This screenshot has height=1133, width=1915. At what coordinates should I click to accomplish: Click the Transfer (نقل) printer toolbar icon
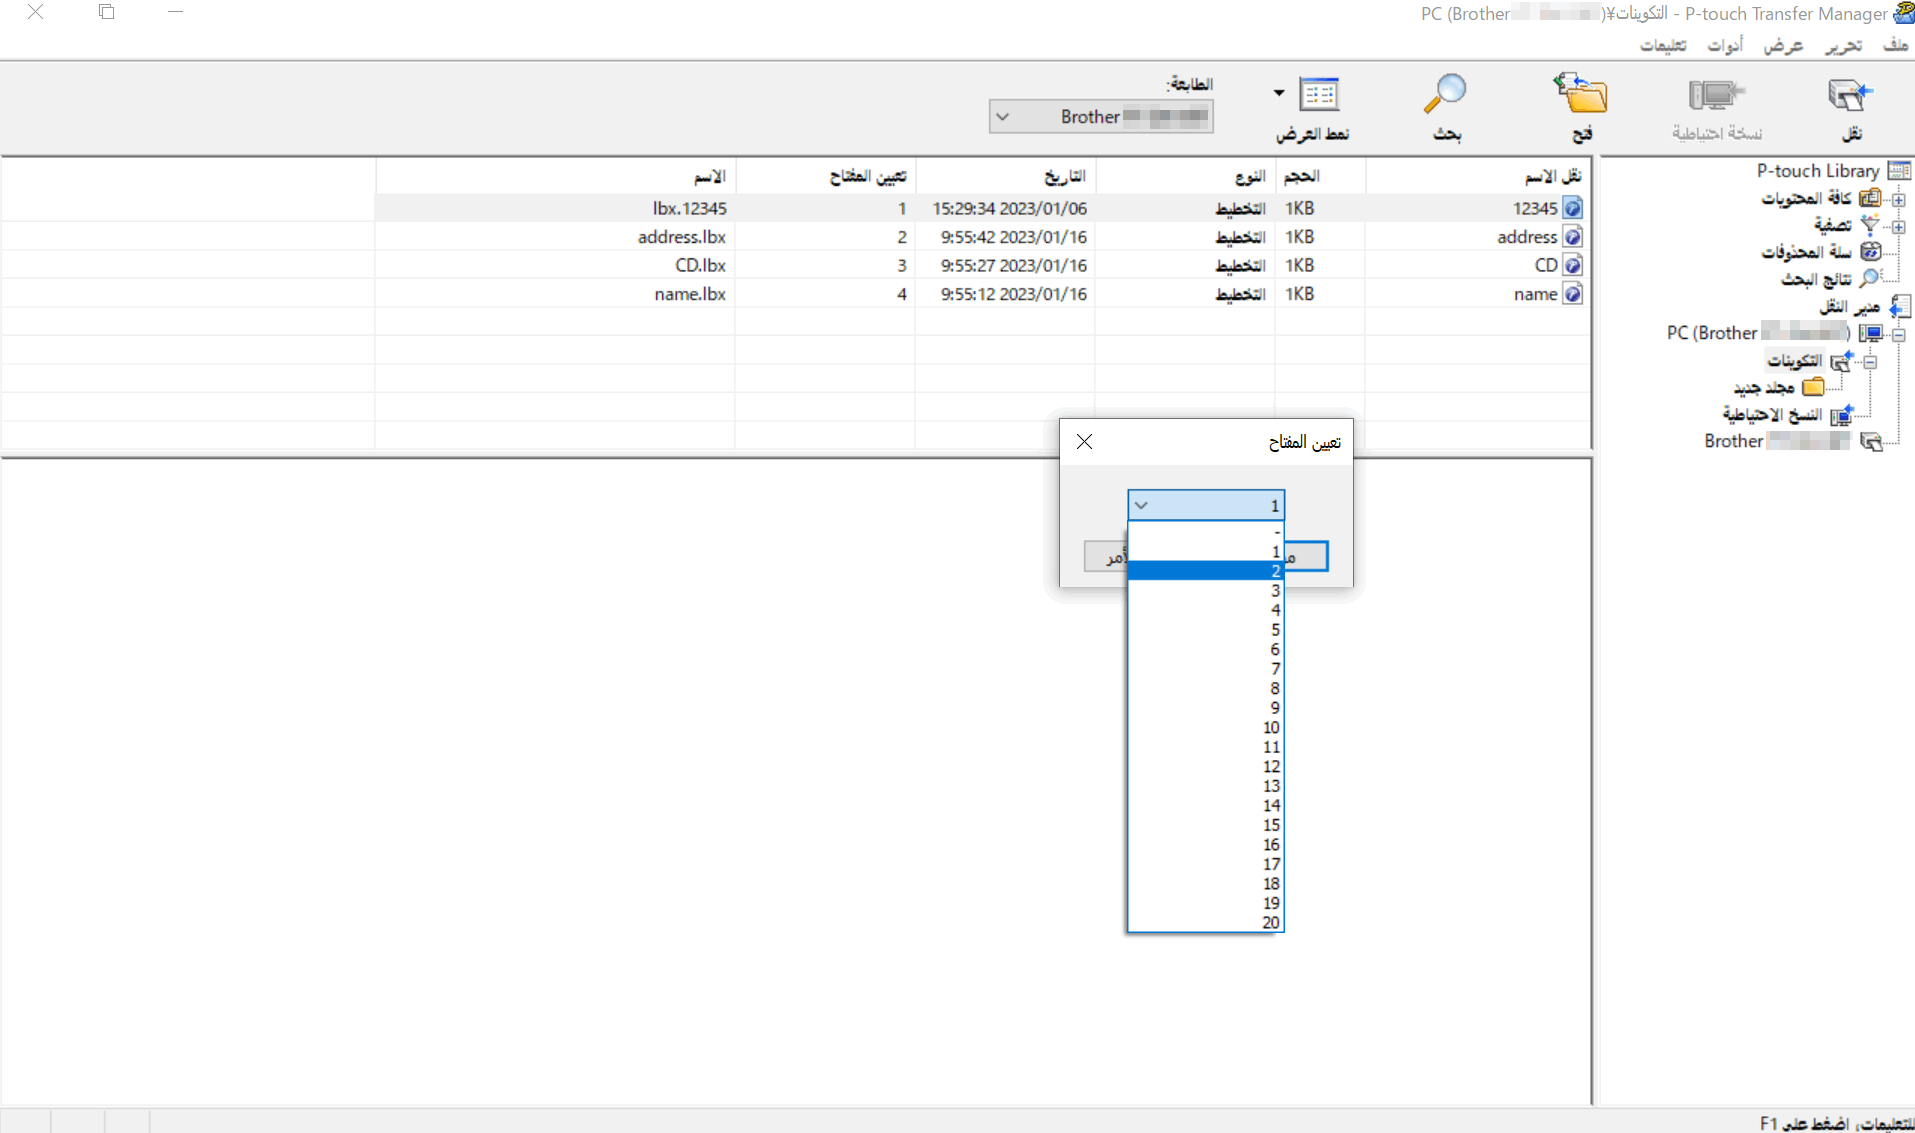coord(1849,96)
